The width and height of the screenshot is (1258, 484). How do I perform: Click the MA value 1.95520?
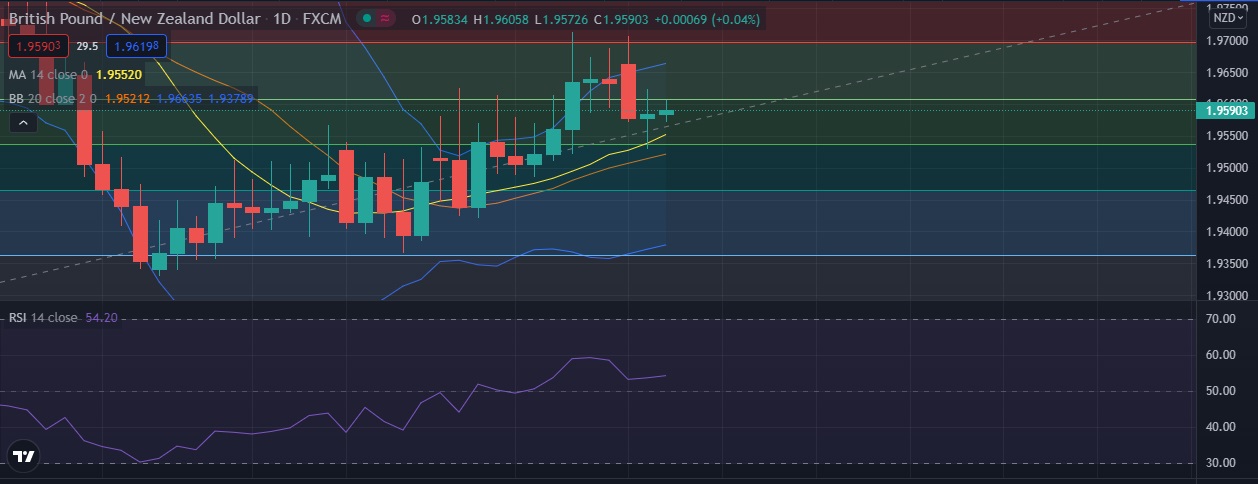pos(119,75)
